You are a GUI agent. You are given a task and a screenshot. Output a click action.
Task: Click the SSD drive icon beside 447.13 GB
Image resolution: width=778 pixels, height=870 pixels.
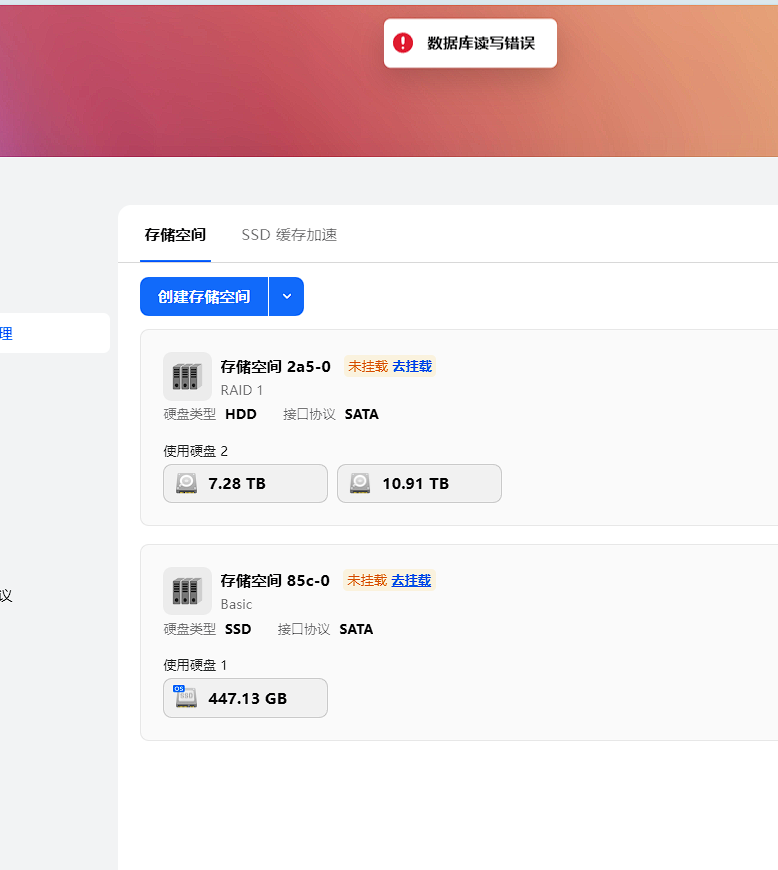tap(186, 698)
